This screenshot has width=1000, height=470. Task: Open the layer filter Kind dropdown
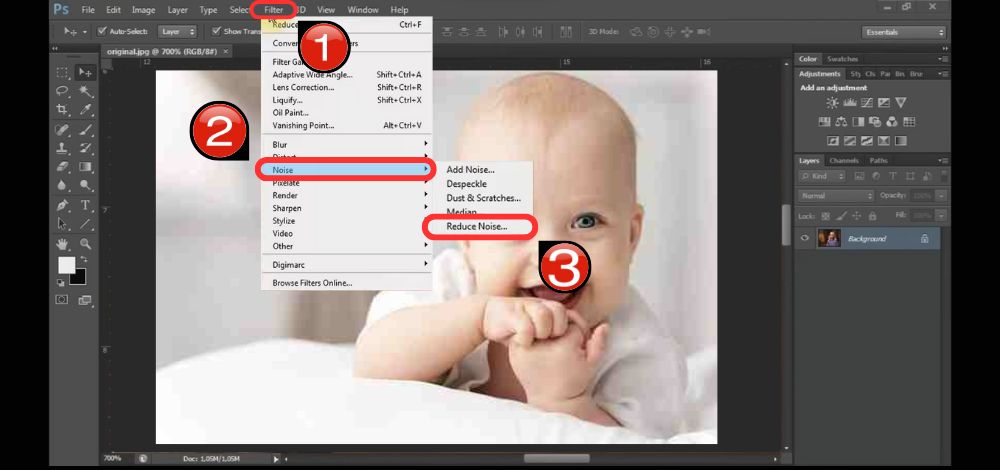pos(822,176)
